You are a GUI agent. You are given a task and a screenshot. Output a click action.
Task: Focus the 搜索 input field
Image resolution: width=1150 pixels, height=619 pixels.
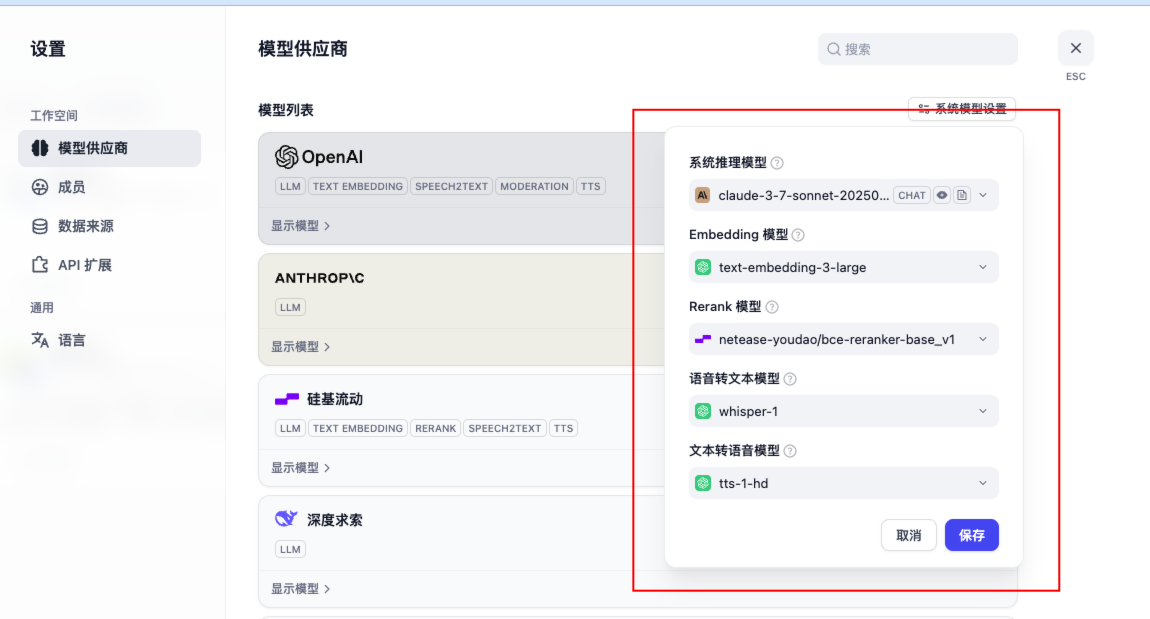point(918,49)
